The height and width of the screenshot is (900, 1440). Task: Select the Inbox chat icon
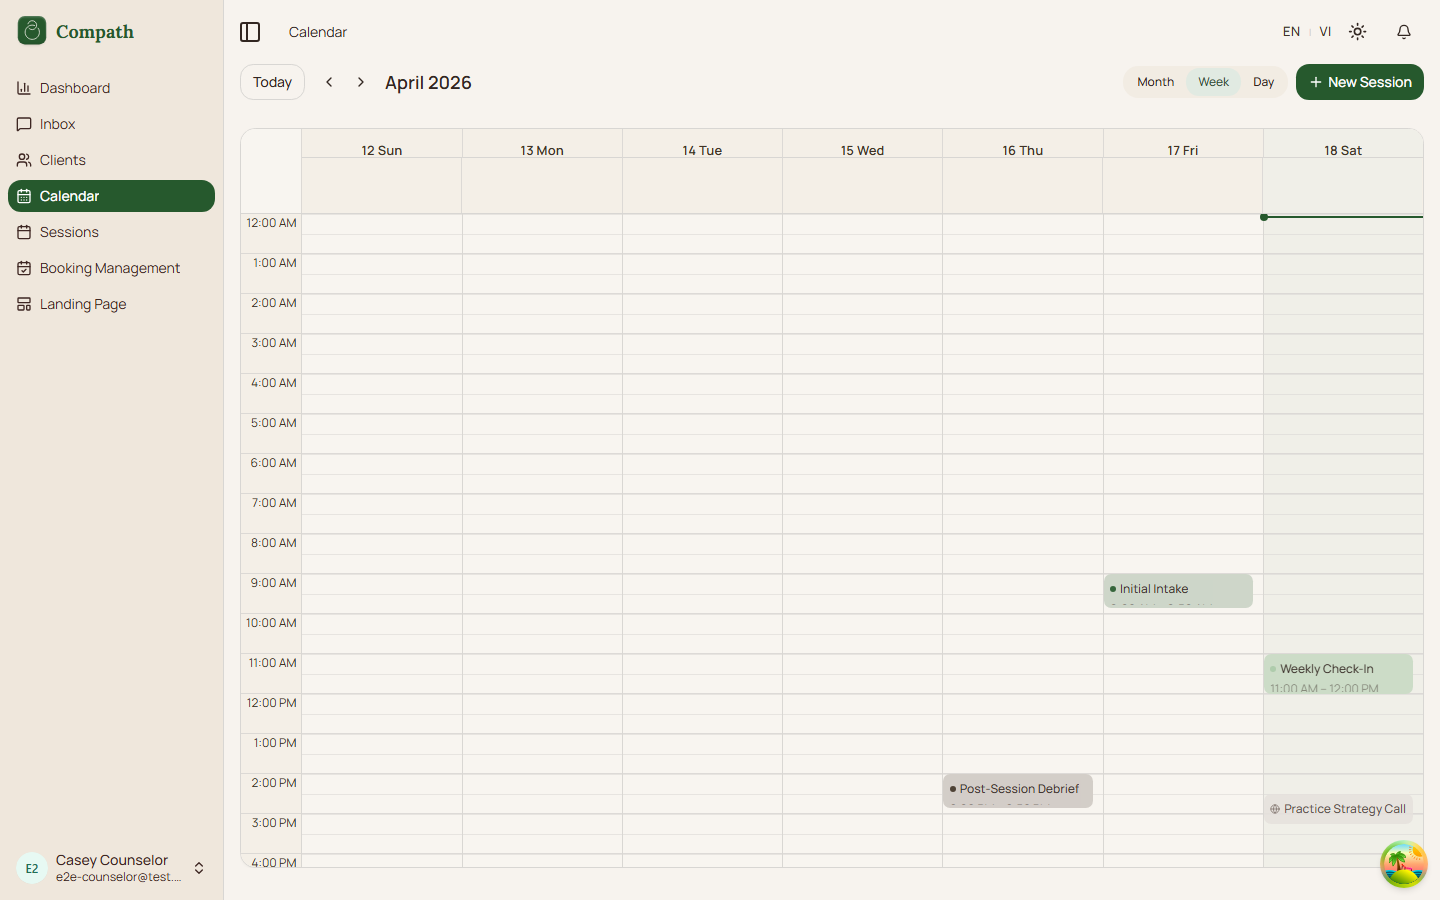click(x=24, y=124)
